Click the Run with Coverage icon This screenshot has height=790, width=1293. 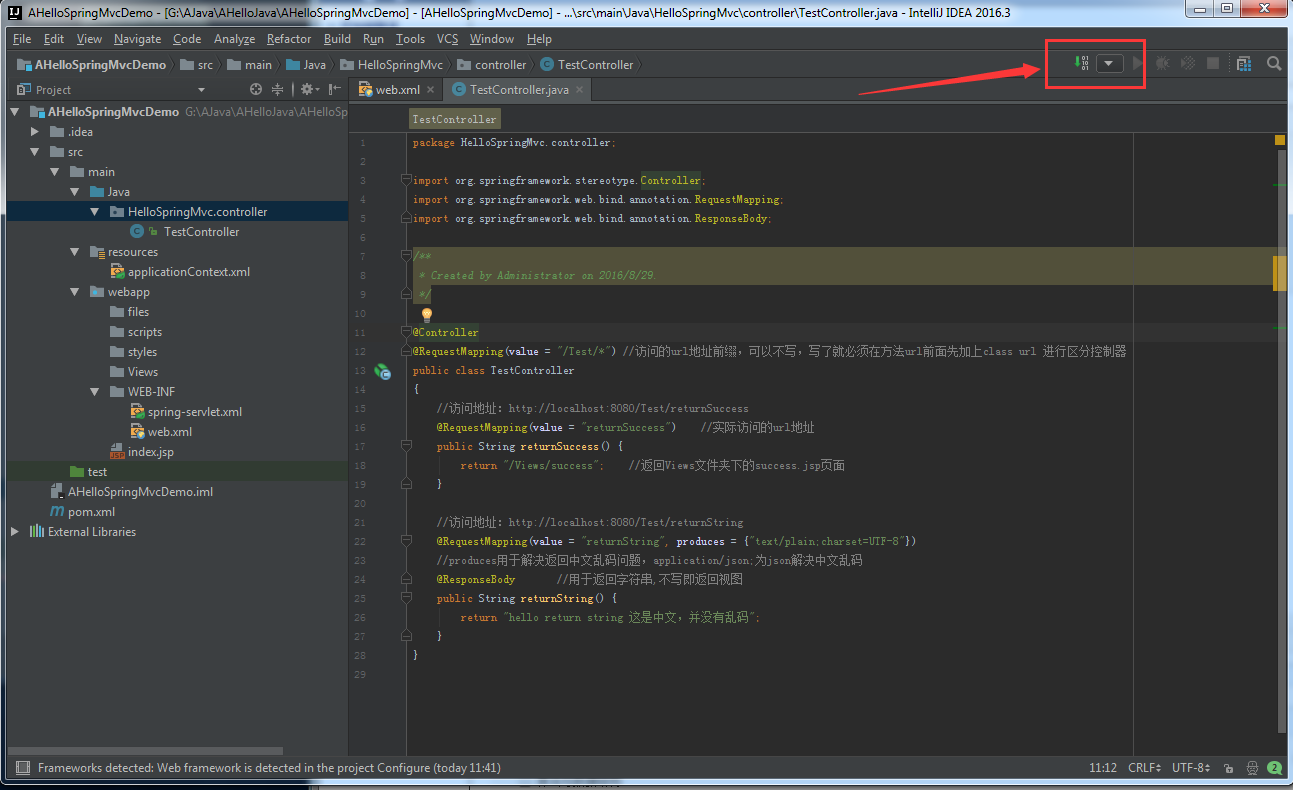1187,63
